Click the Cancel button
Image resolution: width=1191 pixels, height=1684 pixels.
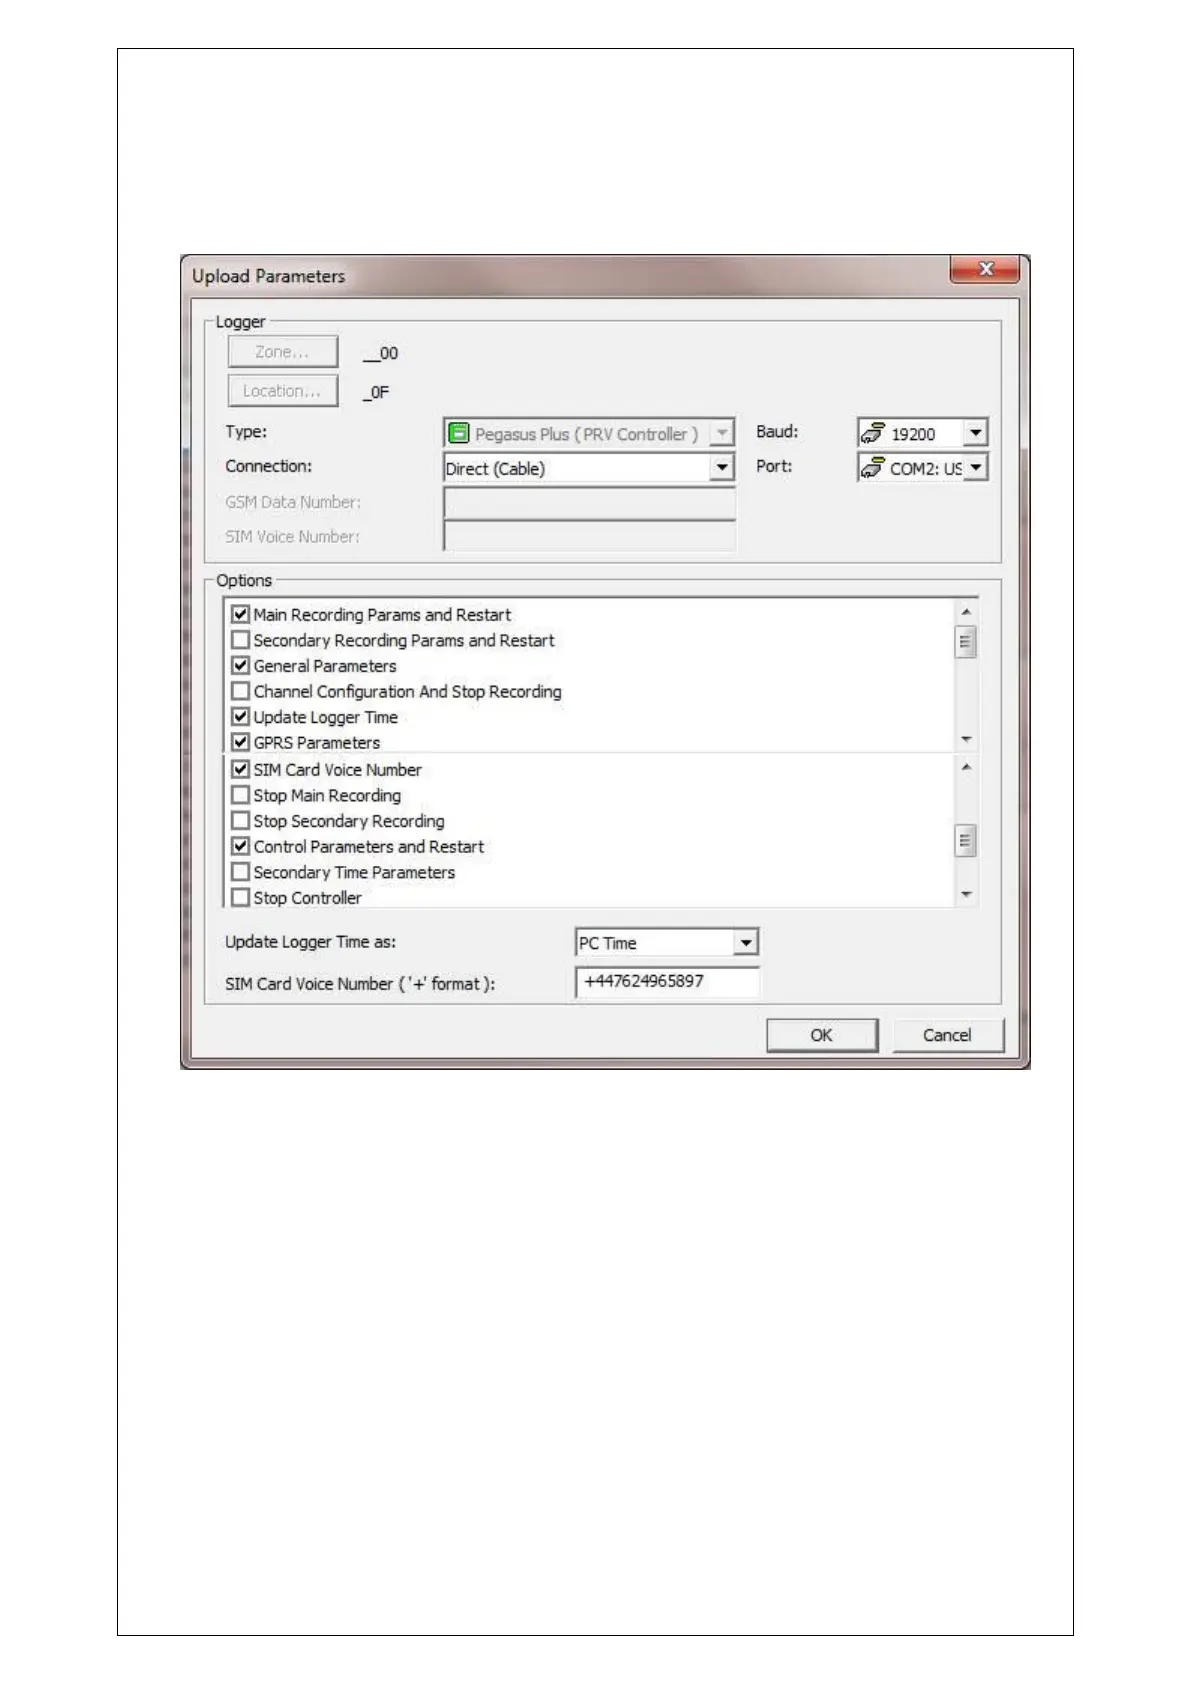pyautogui.click(x=947, y=1035)
